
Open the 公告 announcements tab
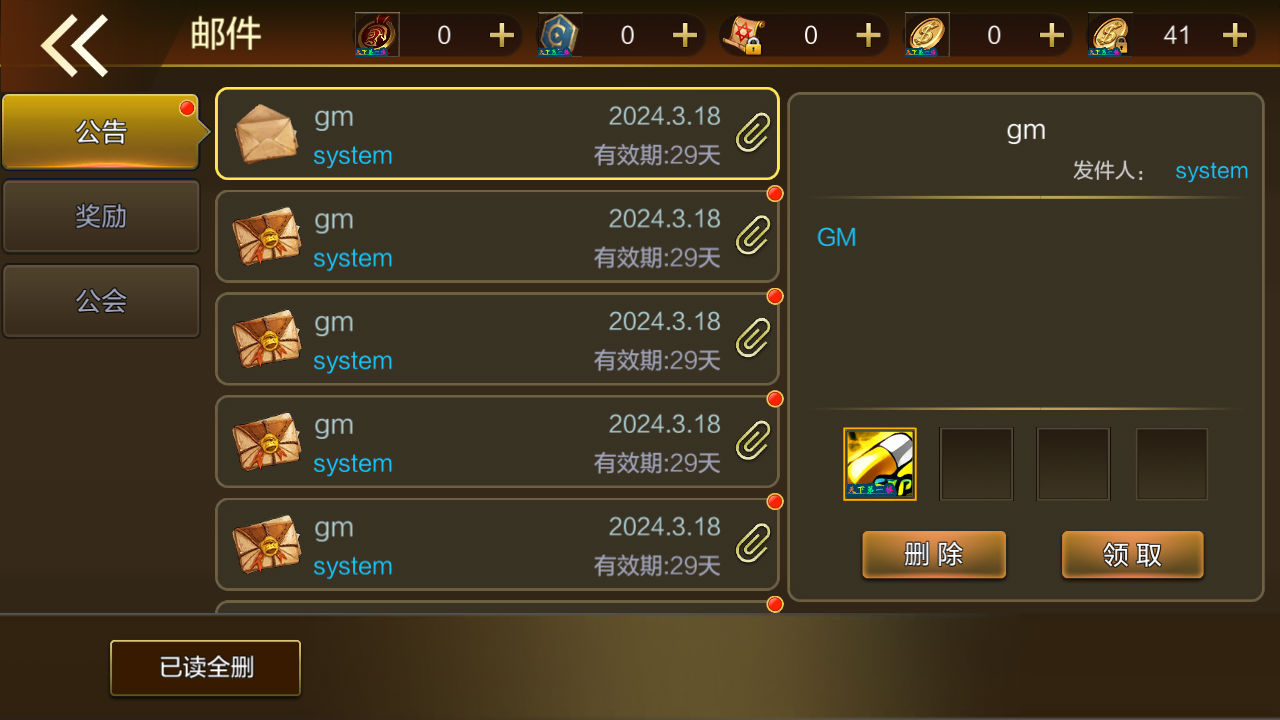[x=101, y=131]
